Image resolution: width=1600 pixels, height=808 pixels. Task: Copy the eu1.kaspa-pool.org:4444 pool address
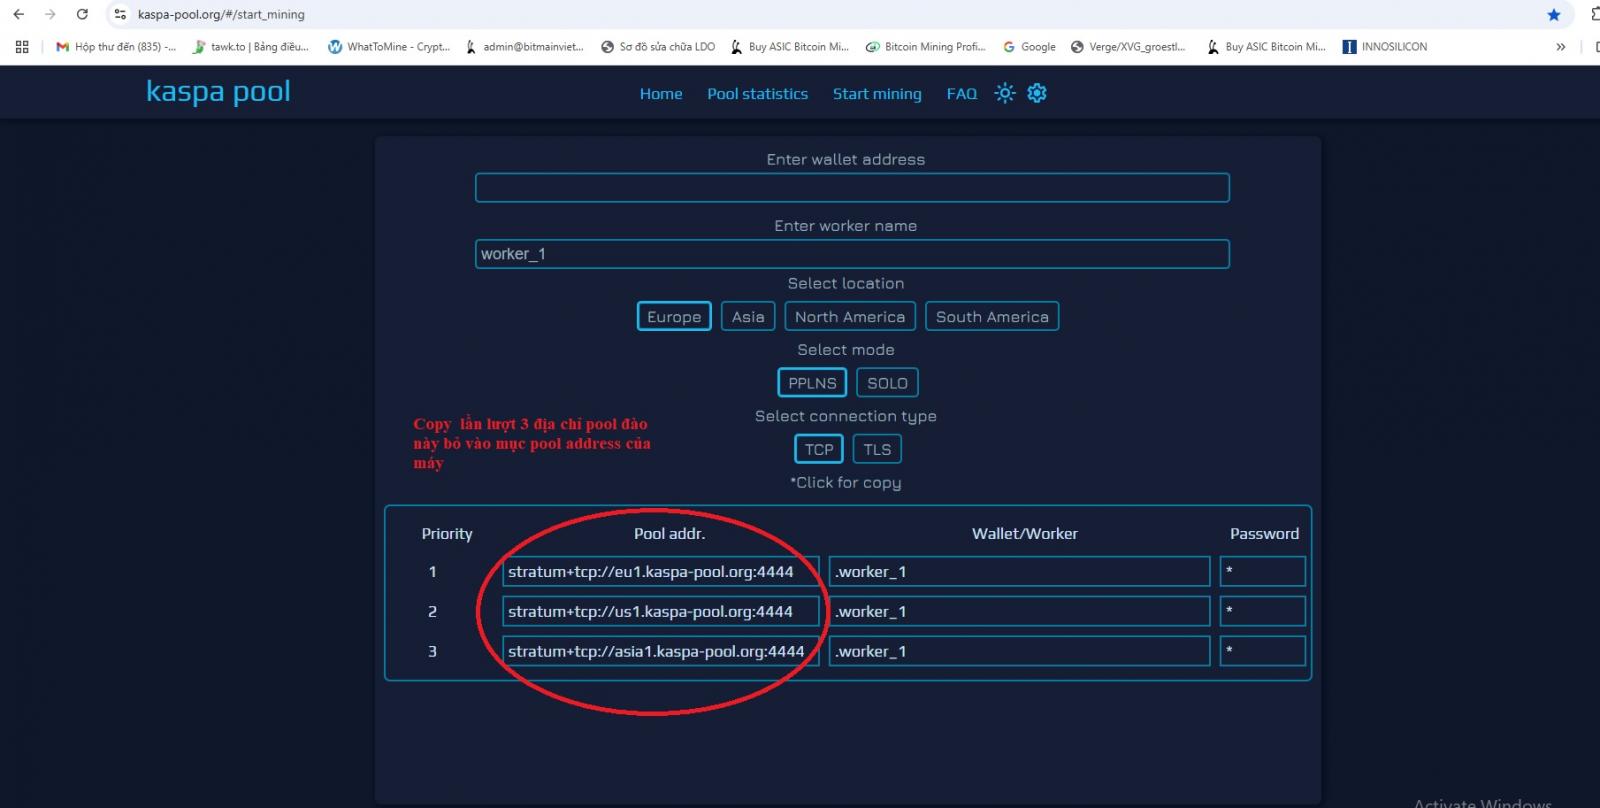click(661, 572)
